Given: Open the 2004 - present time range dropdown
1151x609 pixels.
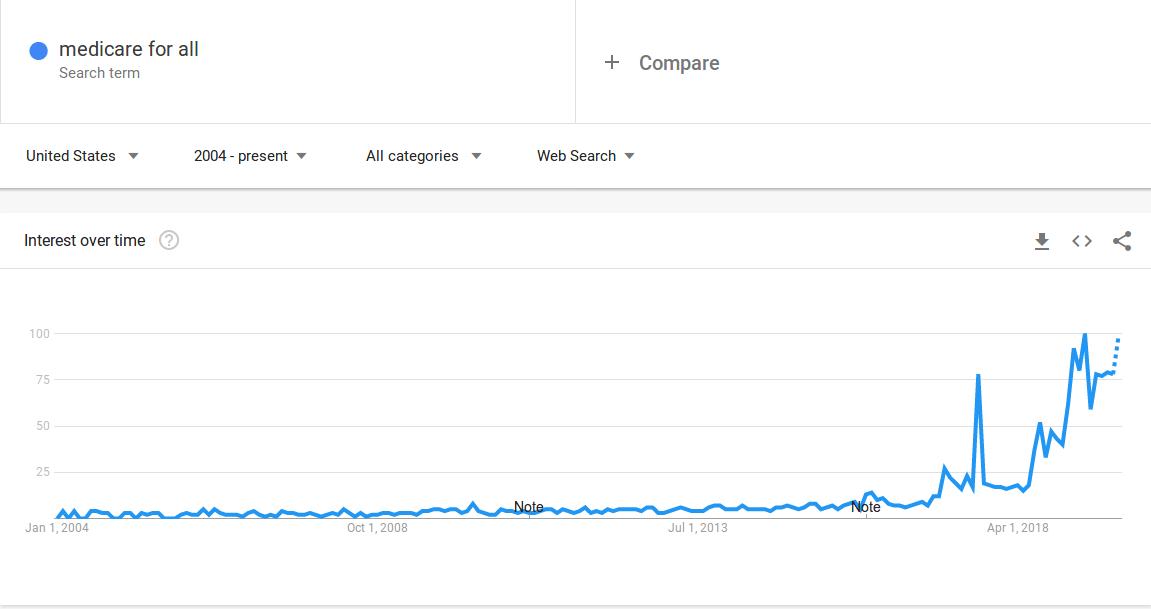Looking at the screenshot, I should [250, 156].
